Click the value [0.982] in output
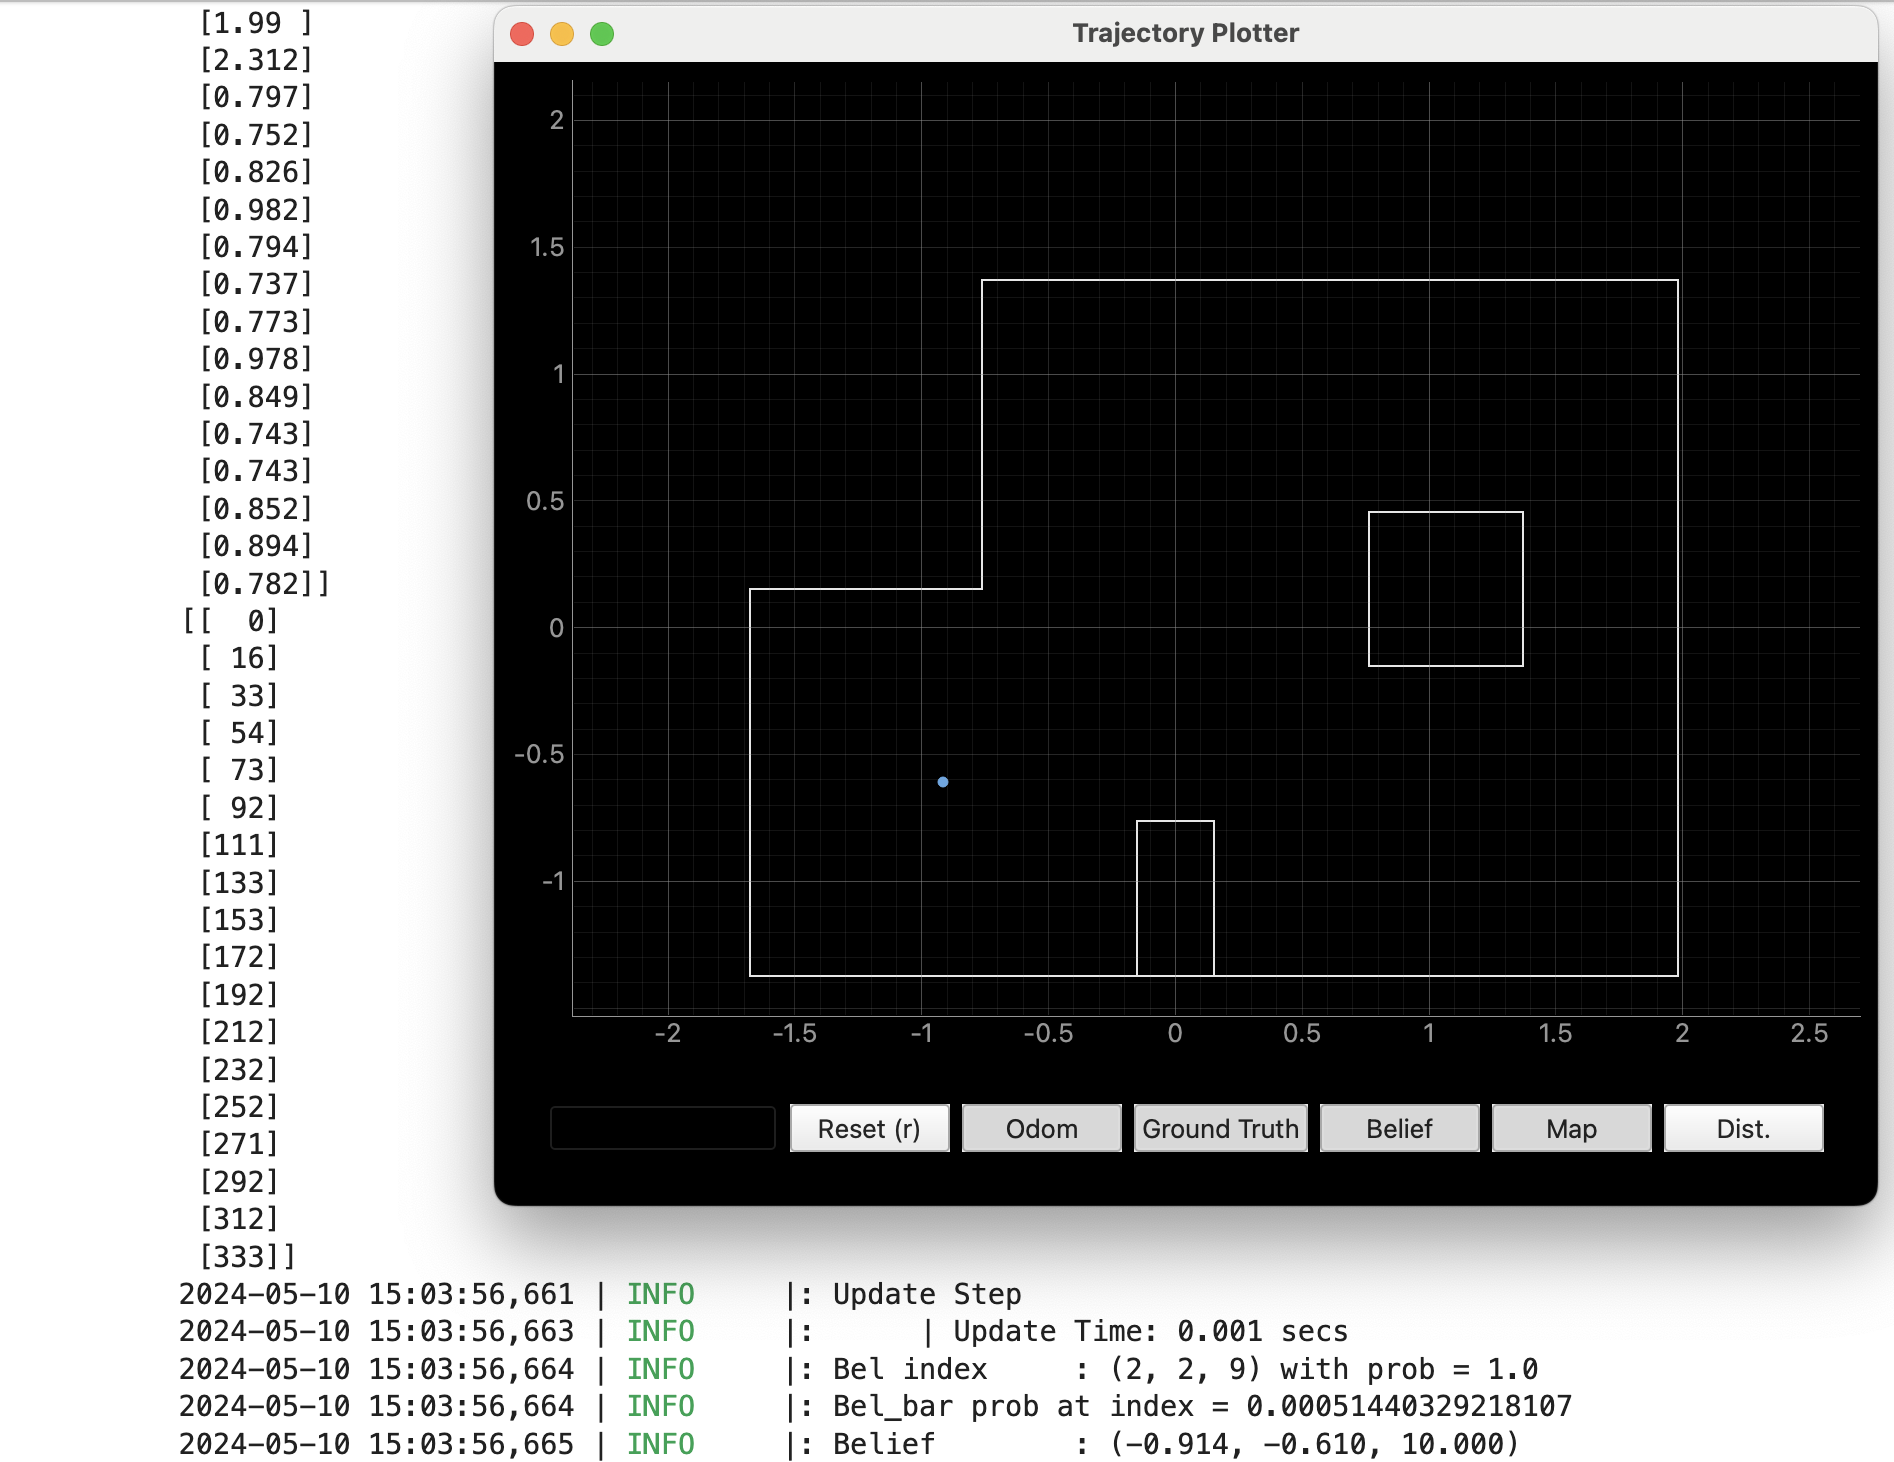Screen dimensions: 1894x1462 [x=257, y=210]
